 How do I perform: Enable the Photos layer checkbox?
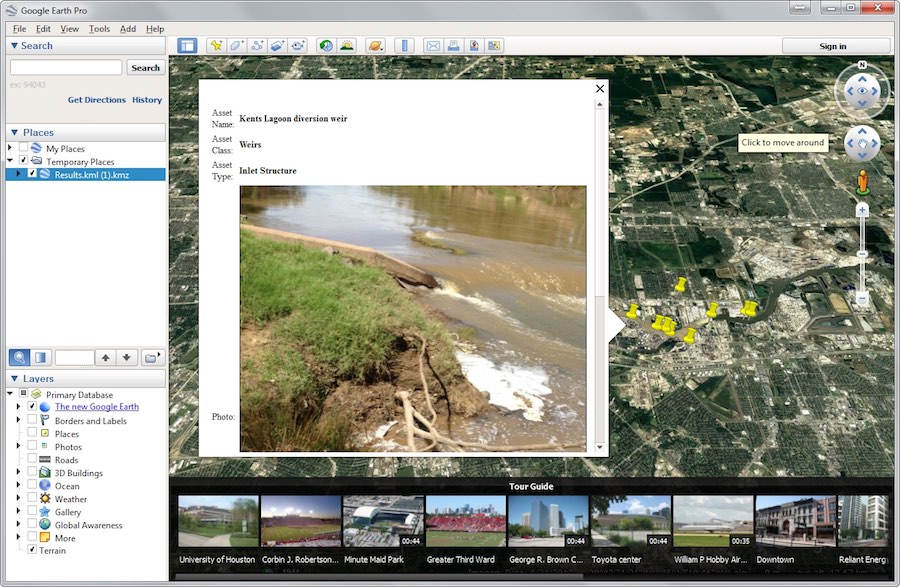click(32, 445)
